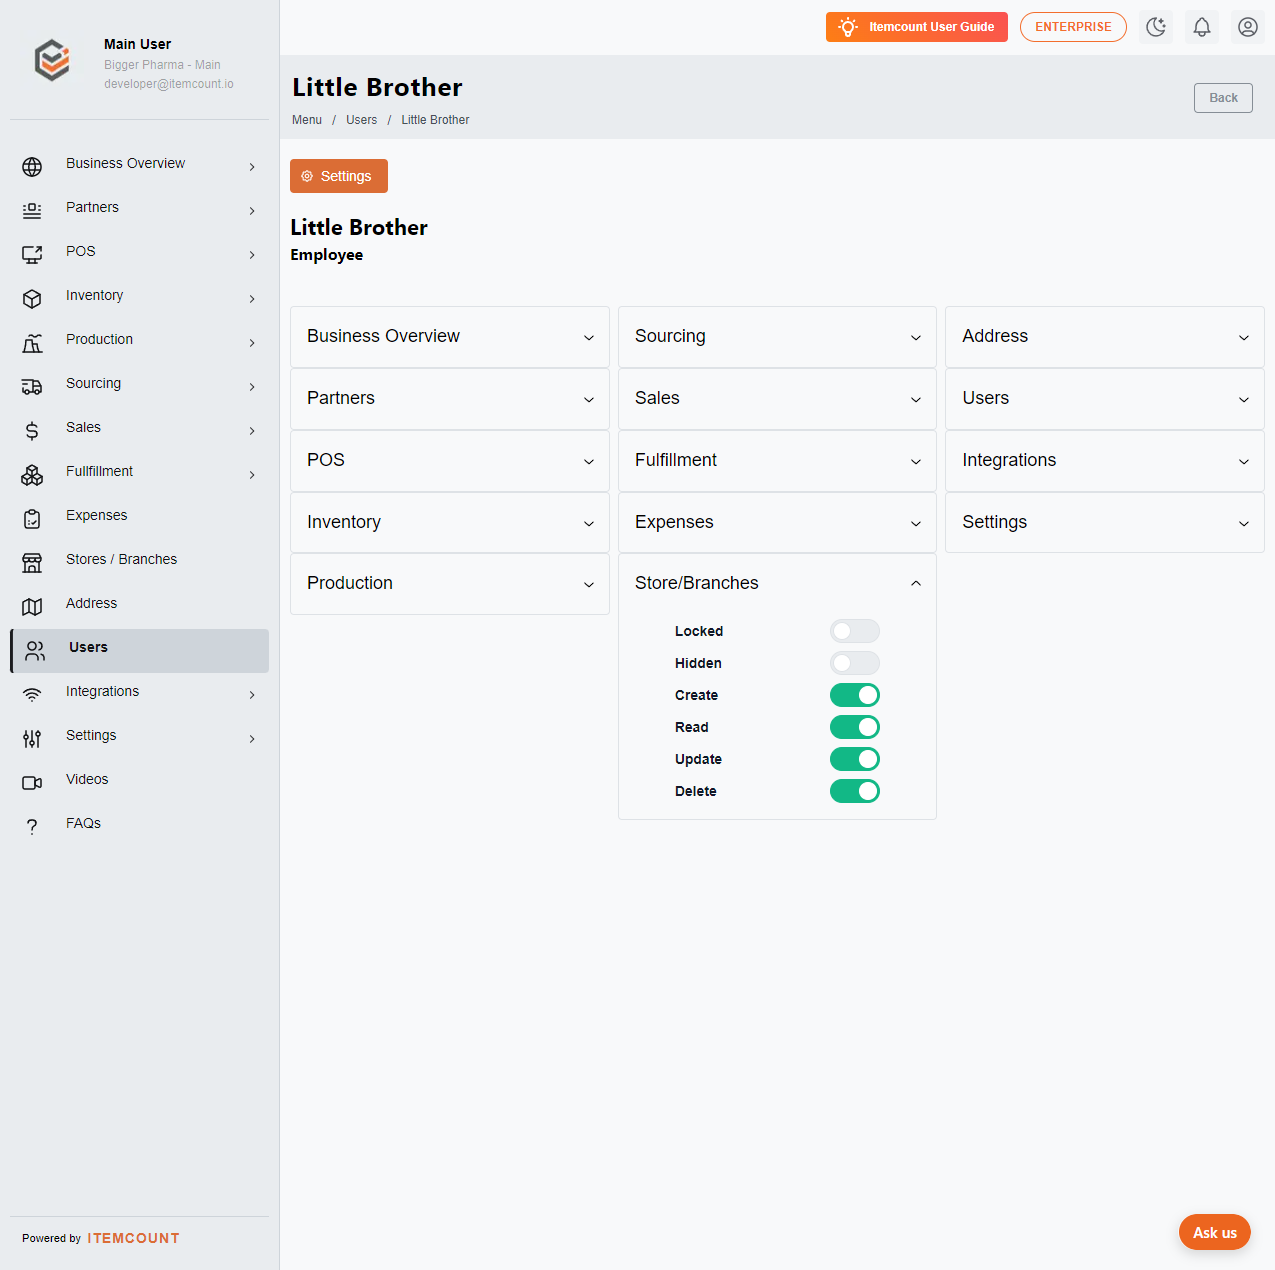
Task: Click the ITEMCOUNT powered-by link
Action: pos(133,1238)
